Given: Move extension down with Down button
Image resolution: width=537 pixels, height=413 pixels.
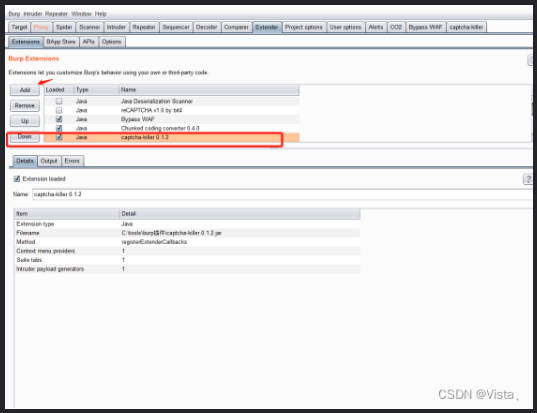Looking at the screenshot, I should [x=25, y=136].
